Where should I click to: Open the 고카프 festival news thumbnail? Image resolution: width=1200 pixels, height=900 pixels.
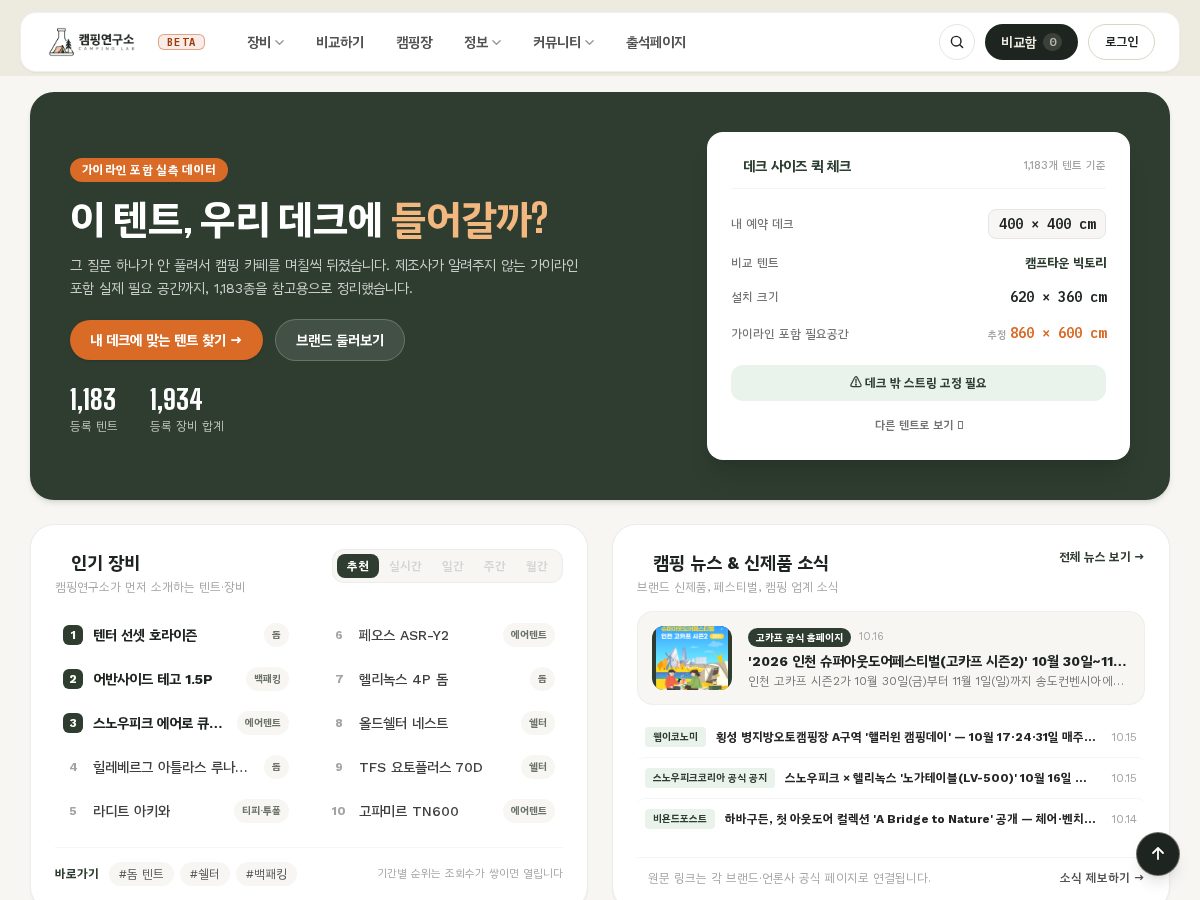click(x=692, y=658)
